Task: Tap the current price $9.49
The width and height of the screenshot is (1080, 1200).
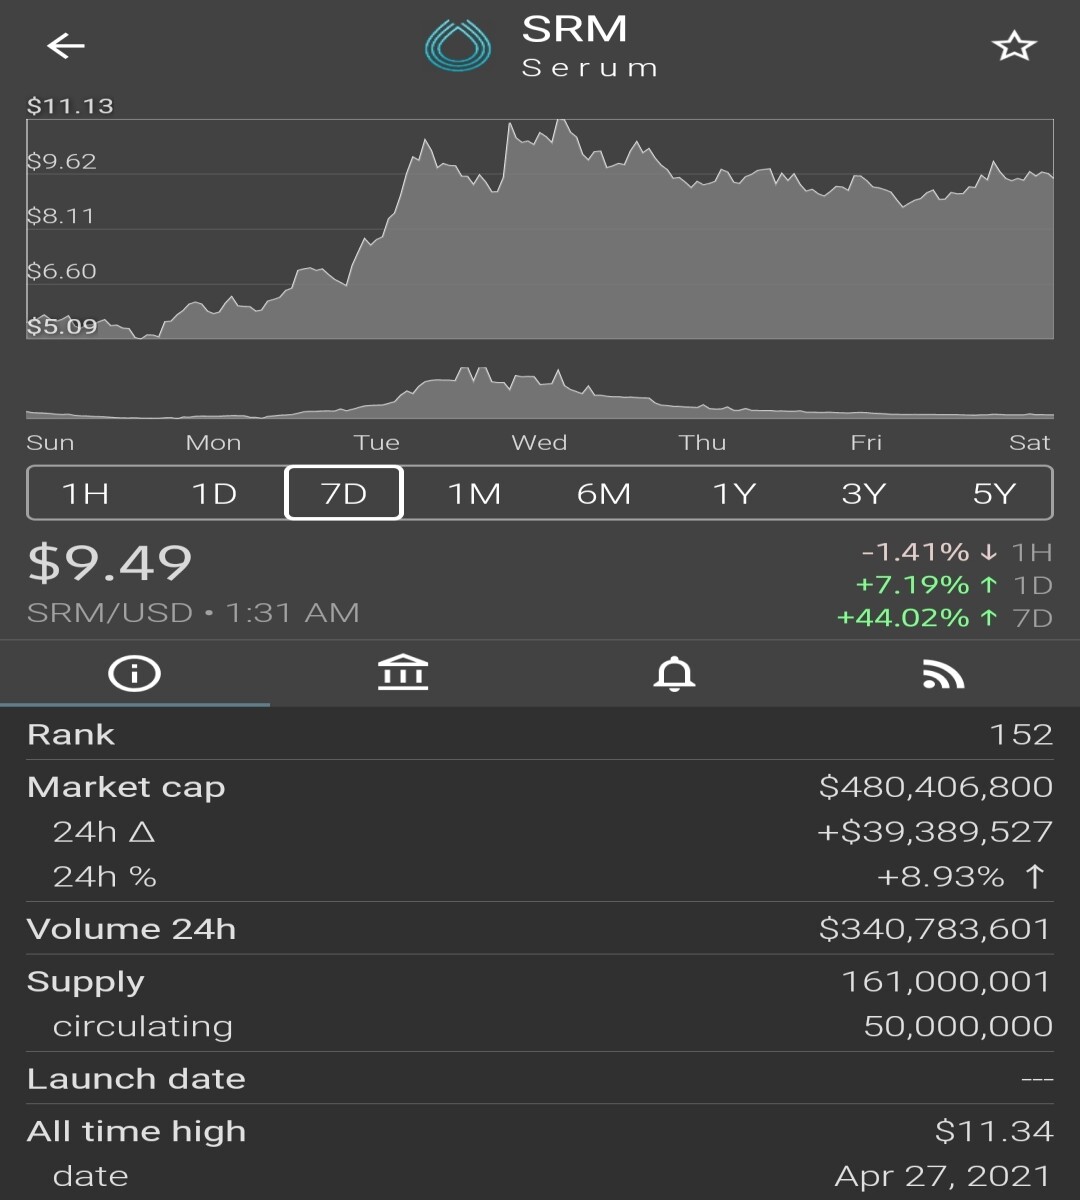Action: coord(109,563)
